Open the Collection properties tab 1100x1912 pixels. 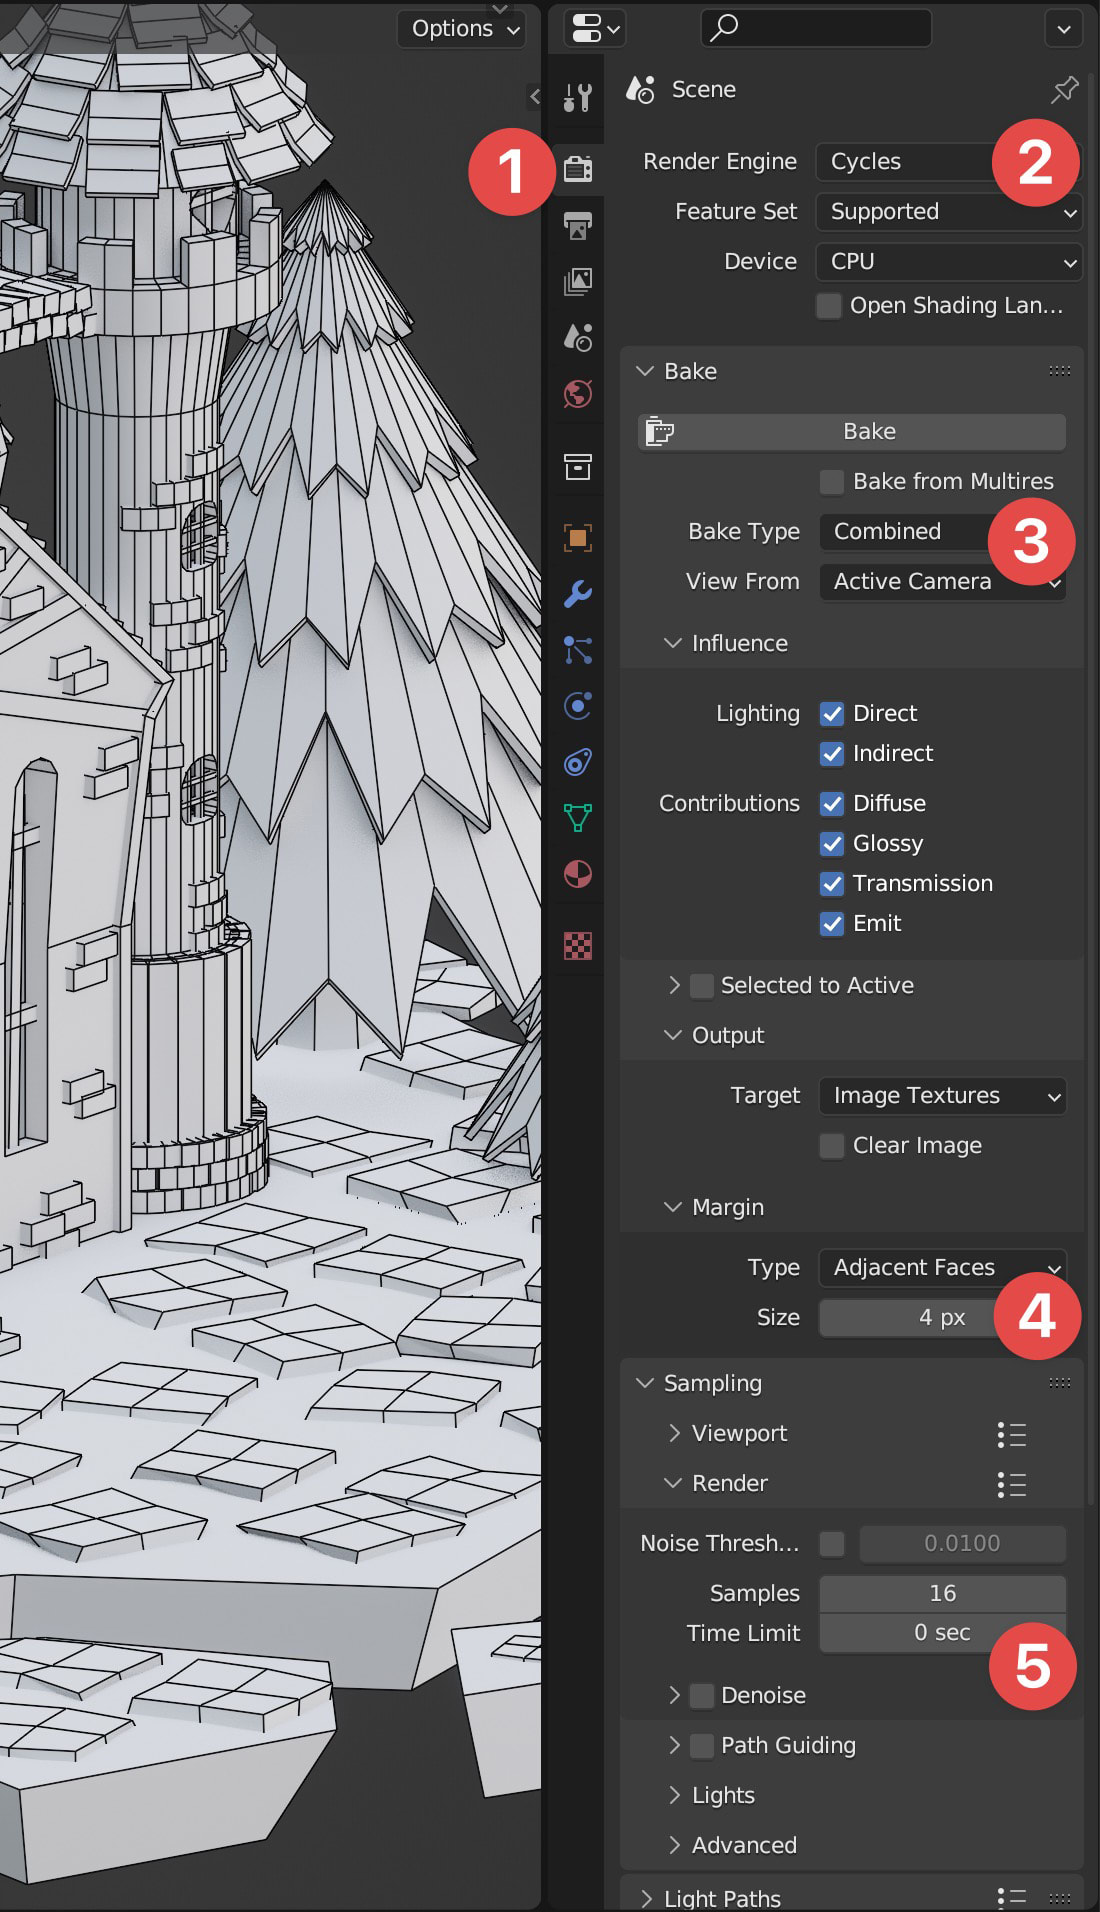[x=578, y=466]
